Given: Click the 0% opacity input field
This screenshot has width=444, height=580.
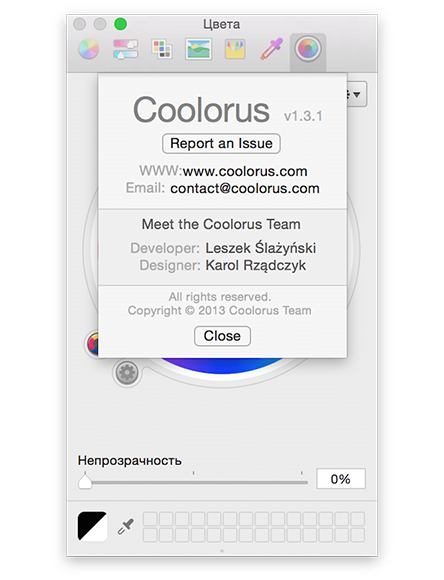Looking at the screenshot, I should 341,479.
